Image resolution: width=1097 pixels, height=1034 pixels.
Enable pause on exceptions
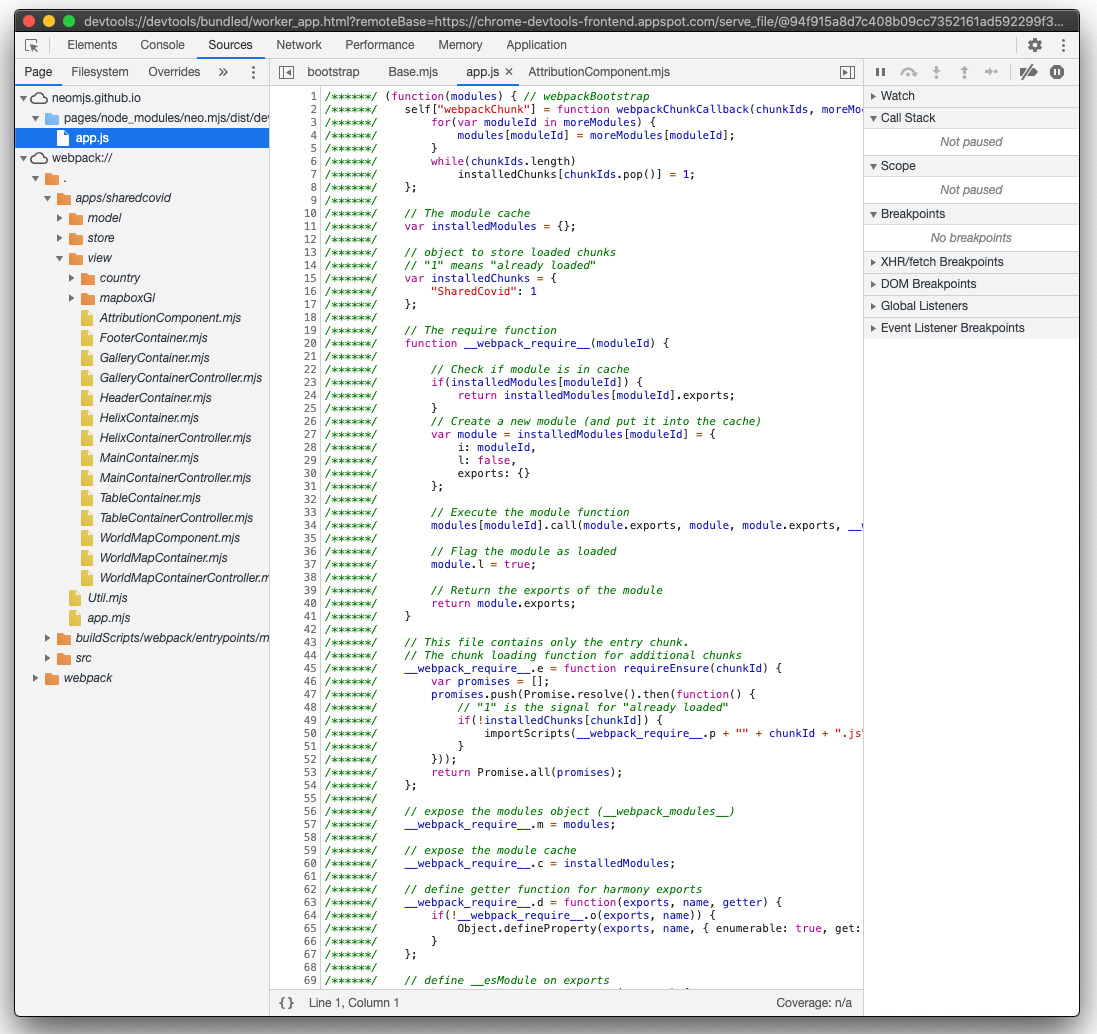click(x=1058, y=72)
